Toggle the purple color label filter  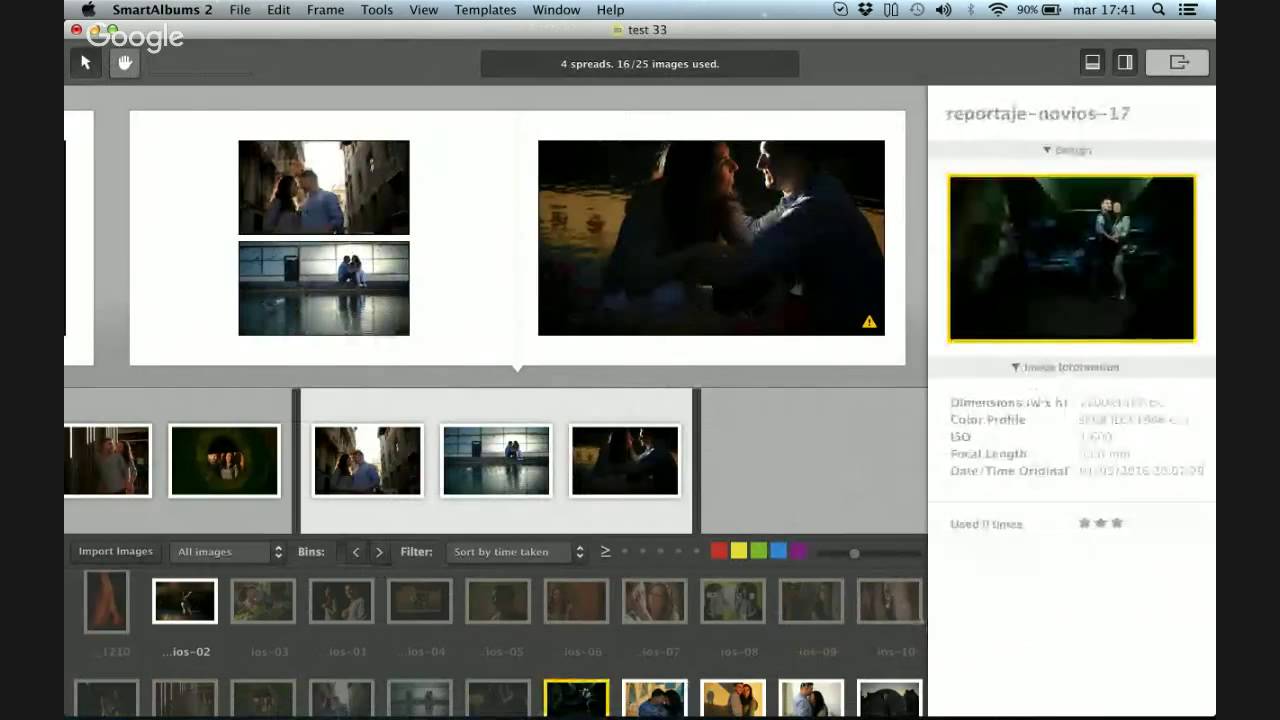798,550
